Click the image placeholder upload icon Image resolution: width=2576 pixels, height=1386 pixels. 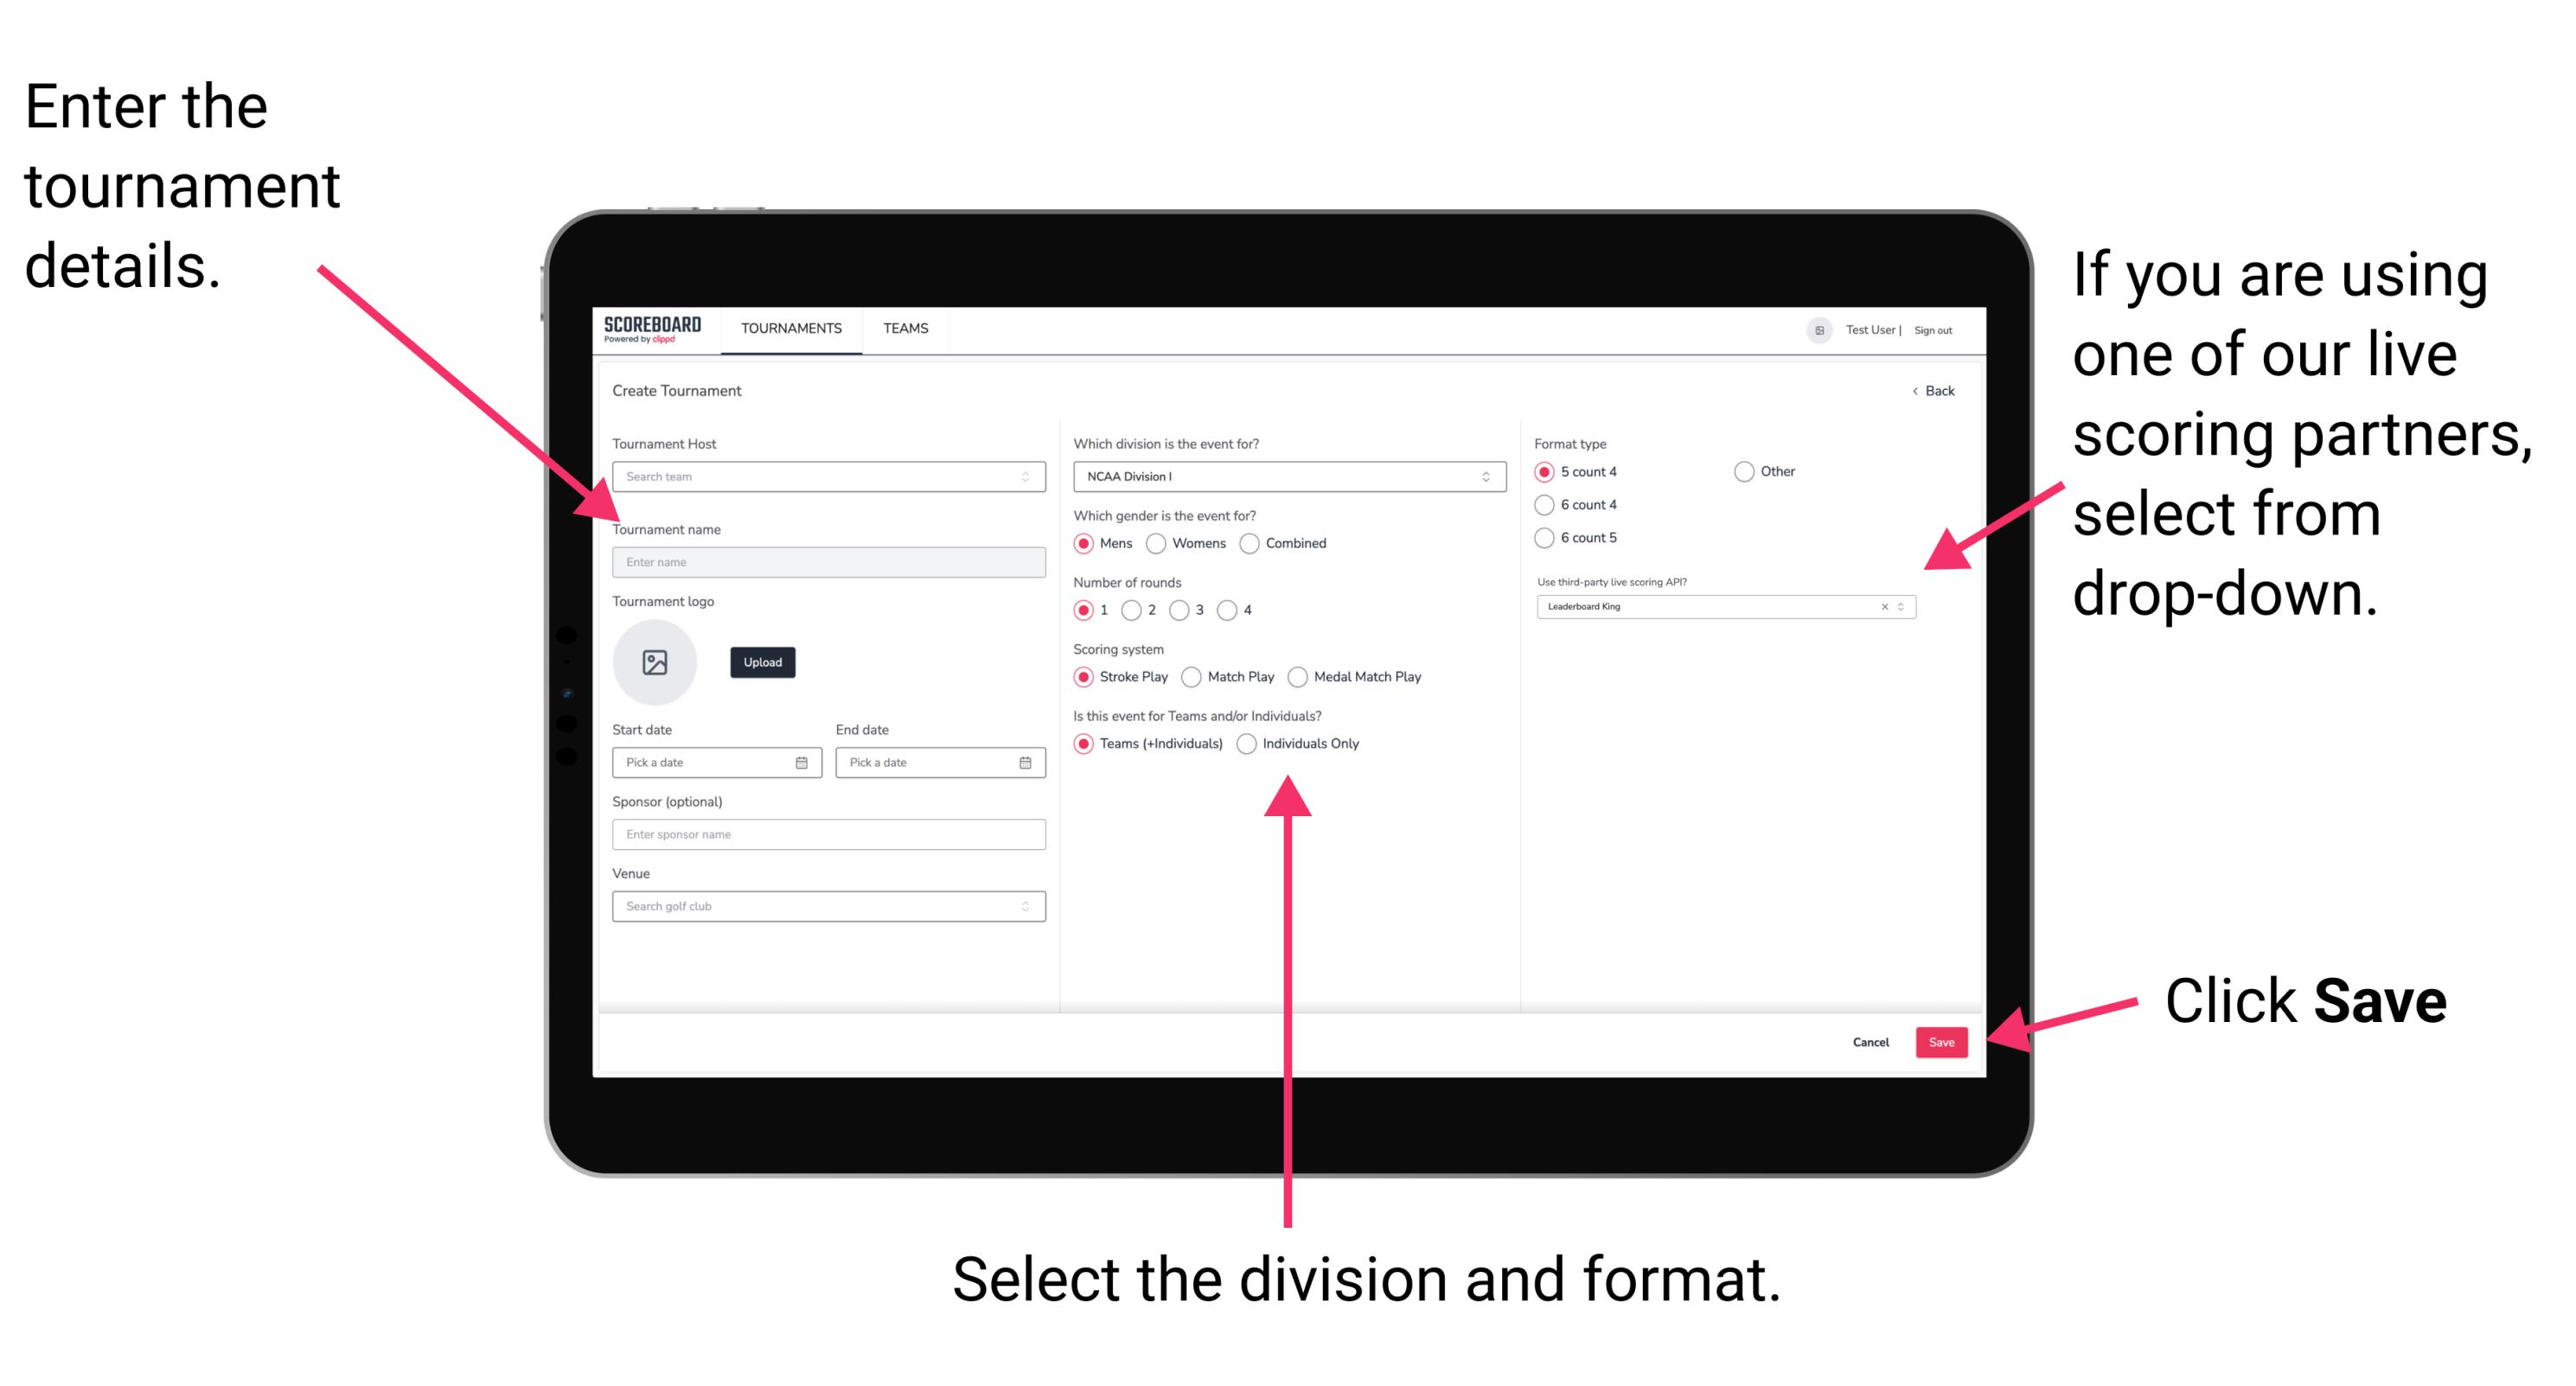coord(654,662)
